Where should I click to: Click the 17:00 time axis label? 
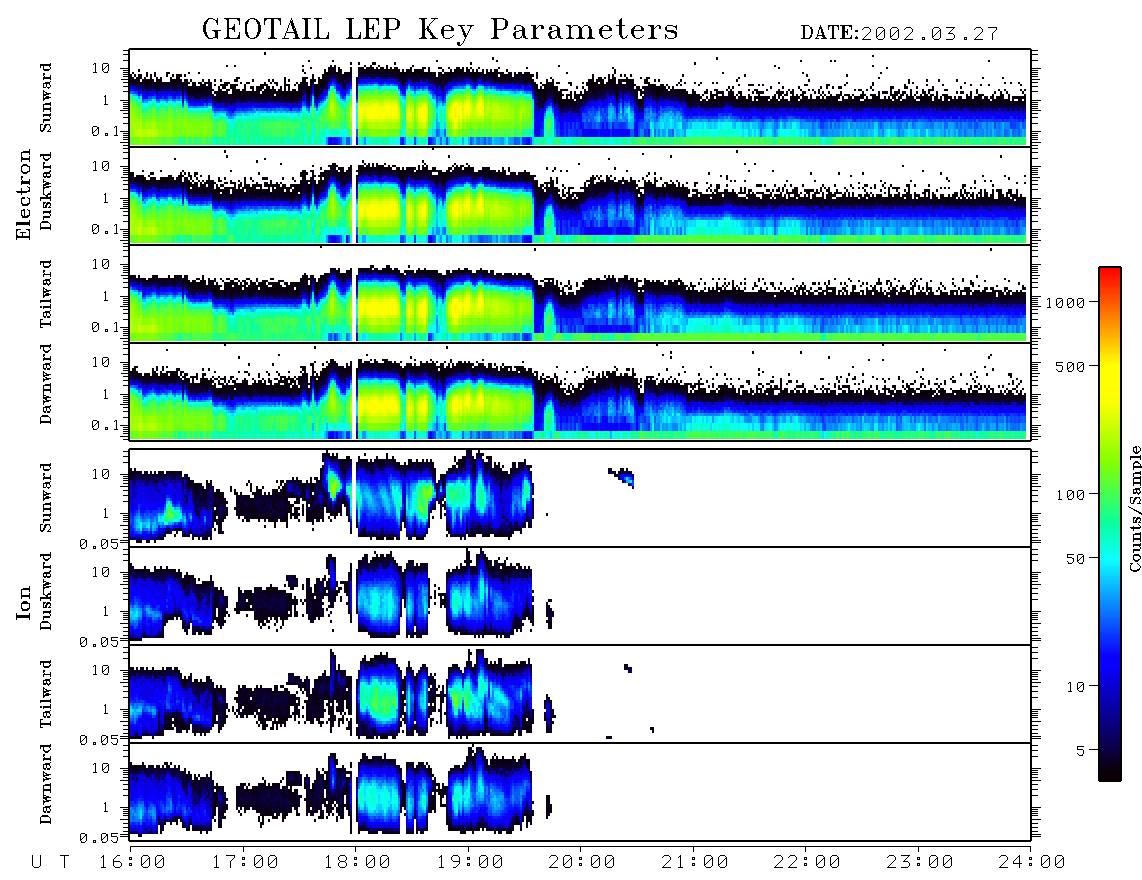[245, 863]
